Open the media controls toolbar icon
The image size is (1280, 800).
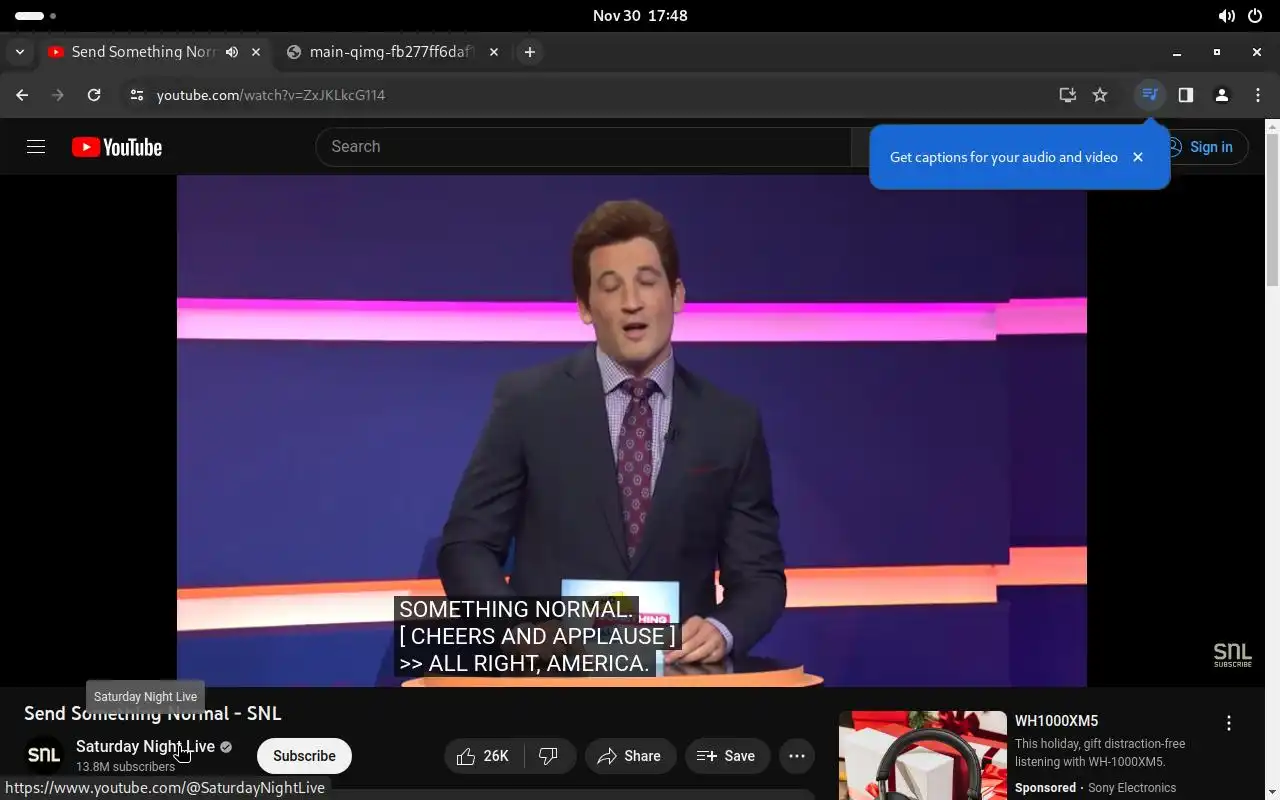(x=1150, y=95)
